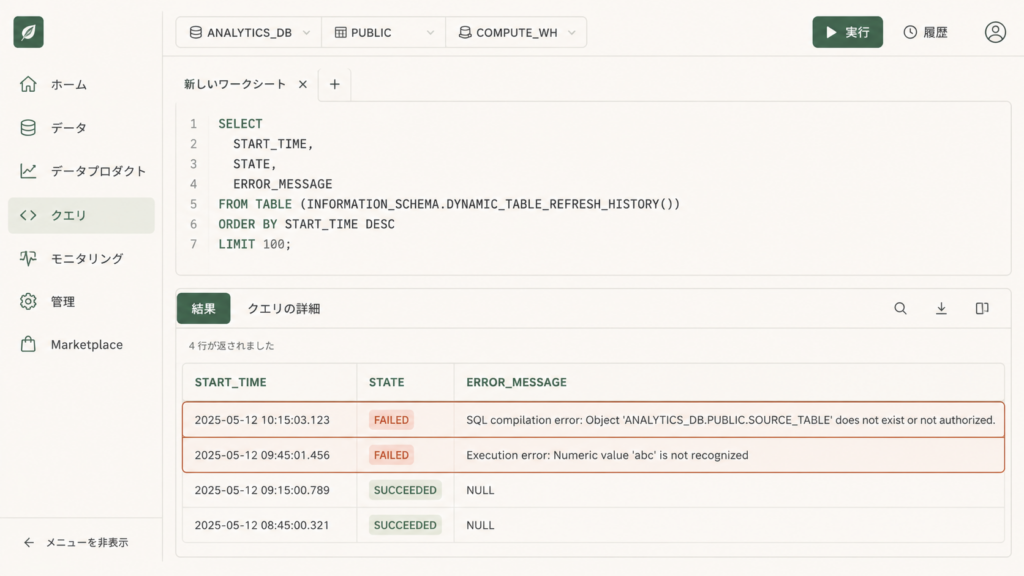This screenshot has height=576, width=1024.
Task: Click the gear icon beside 管理
Action: tap(28, 302)
